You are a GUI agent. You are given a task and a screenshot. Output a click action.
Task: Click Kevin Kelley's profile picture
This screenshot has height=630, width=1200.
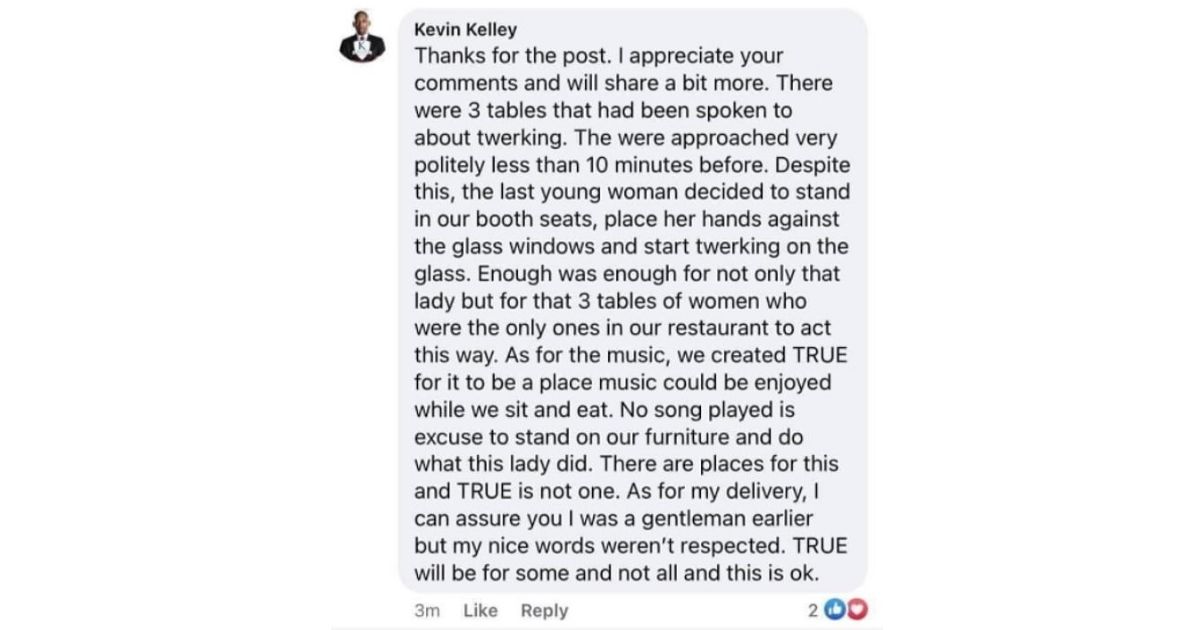coord(362,39)
